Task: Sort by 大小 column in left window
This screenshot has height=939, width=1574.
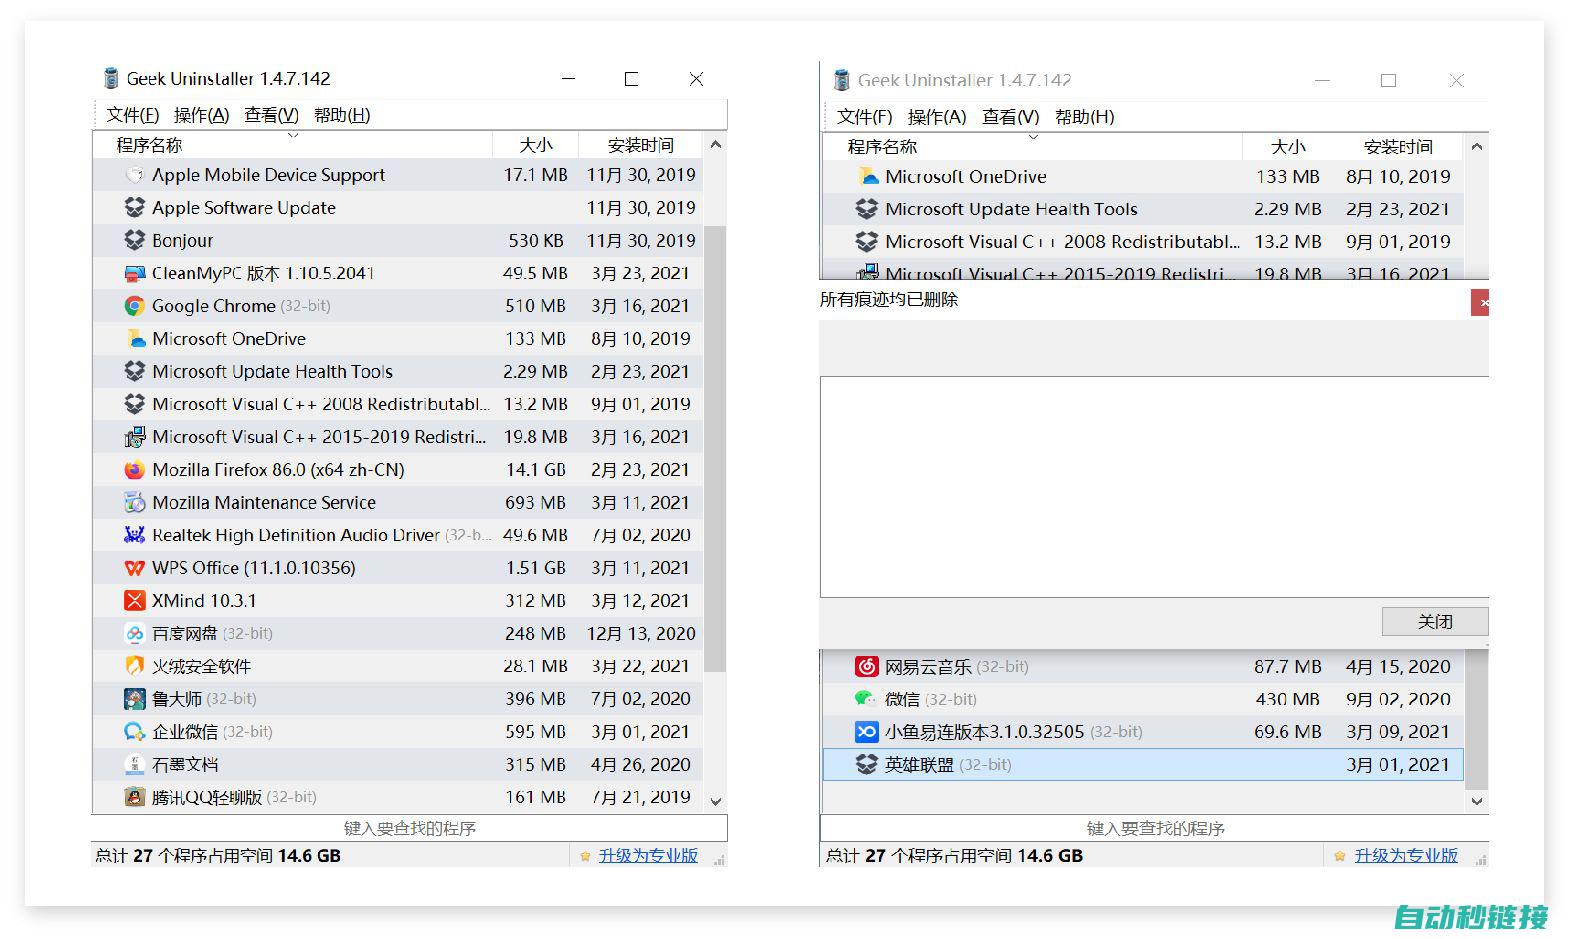Action: tap(535, 146)
